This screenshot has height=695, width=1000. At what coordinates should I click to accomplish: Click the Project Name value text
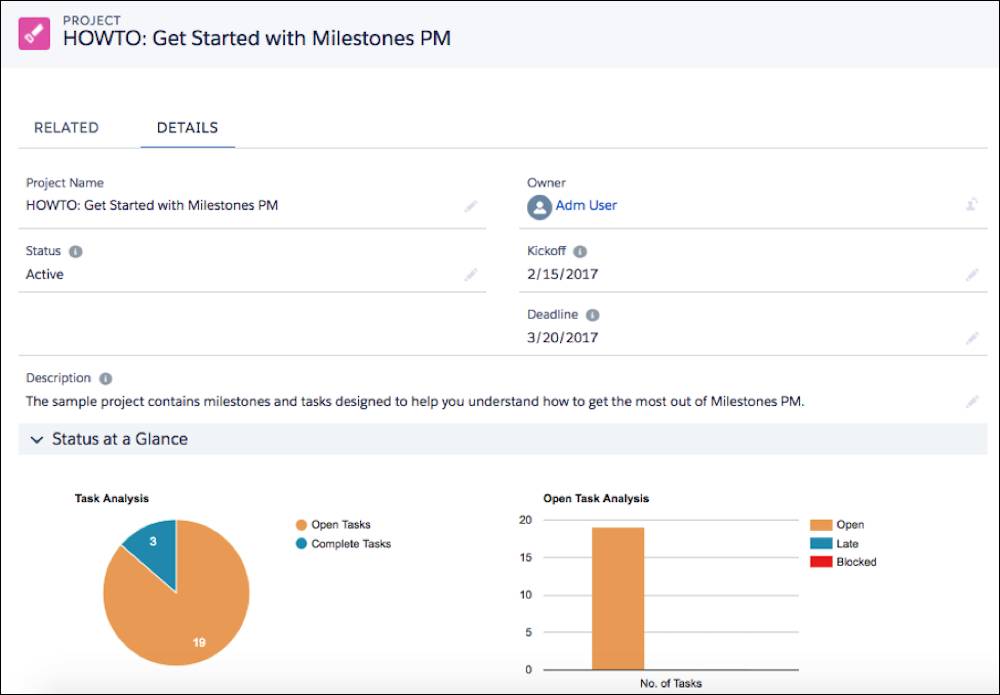pyautogui.click(x=152, y=205)
